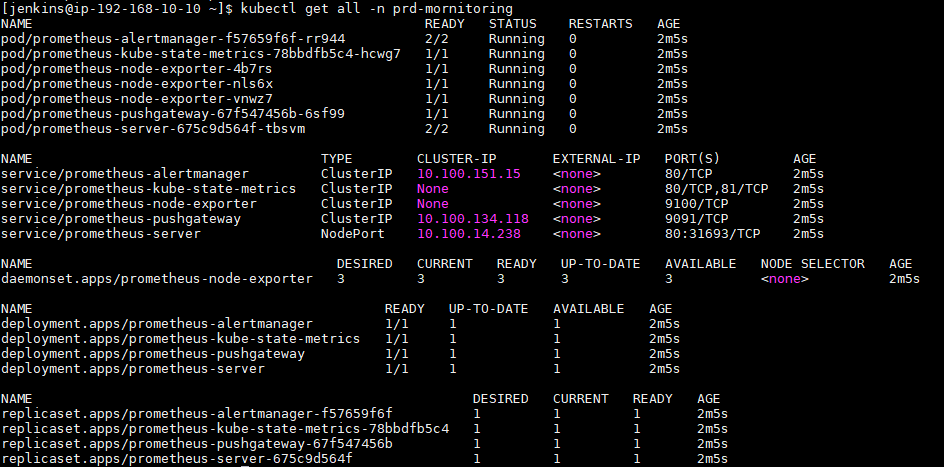
Task: Click the CURRENT header in replicaset table
Action: (581, 399)
